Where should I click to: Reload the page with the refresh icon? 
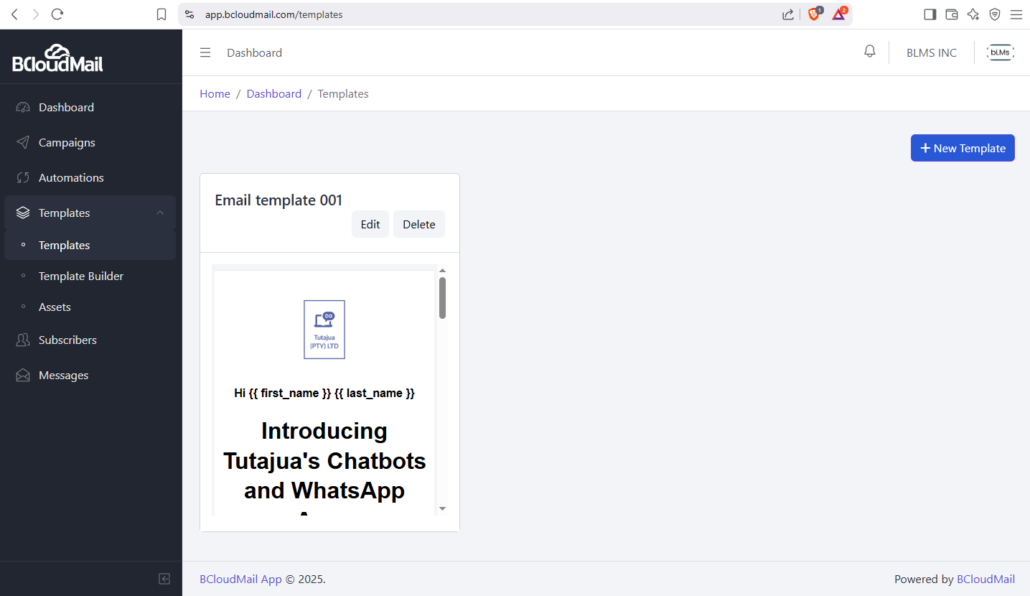(x=57, y=14)
